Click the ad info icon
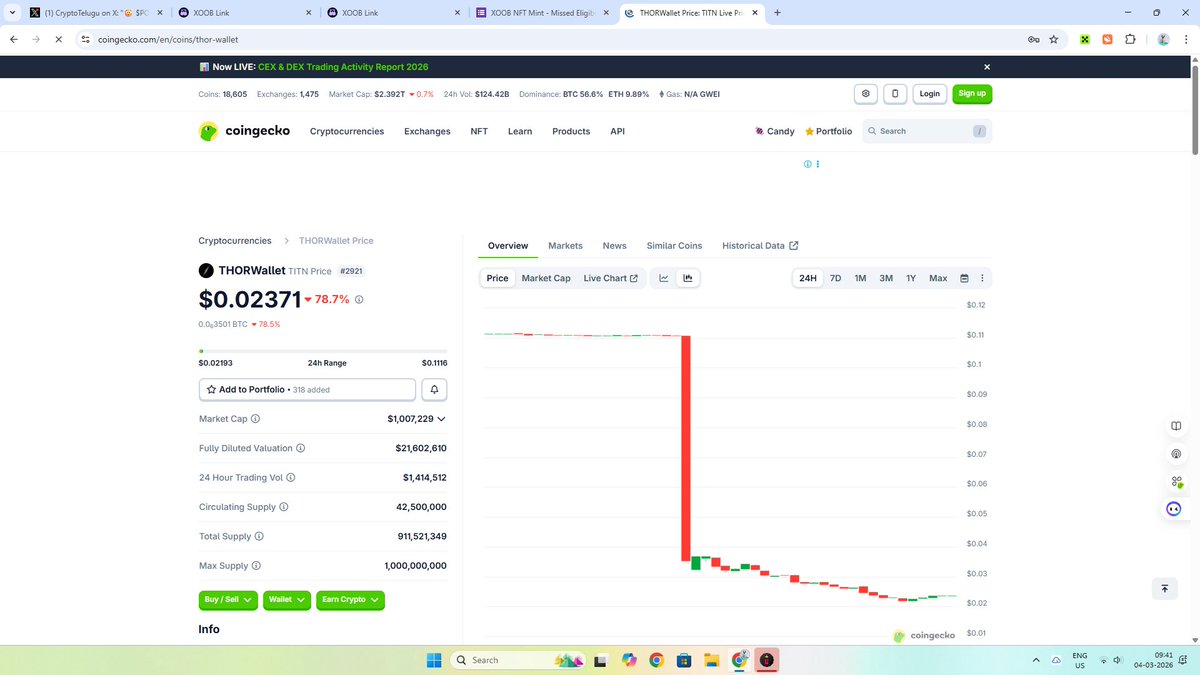1200x675 pixels. (x=807, y=164)
